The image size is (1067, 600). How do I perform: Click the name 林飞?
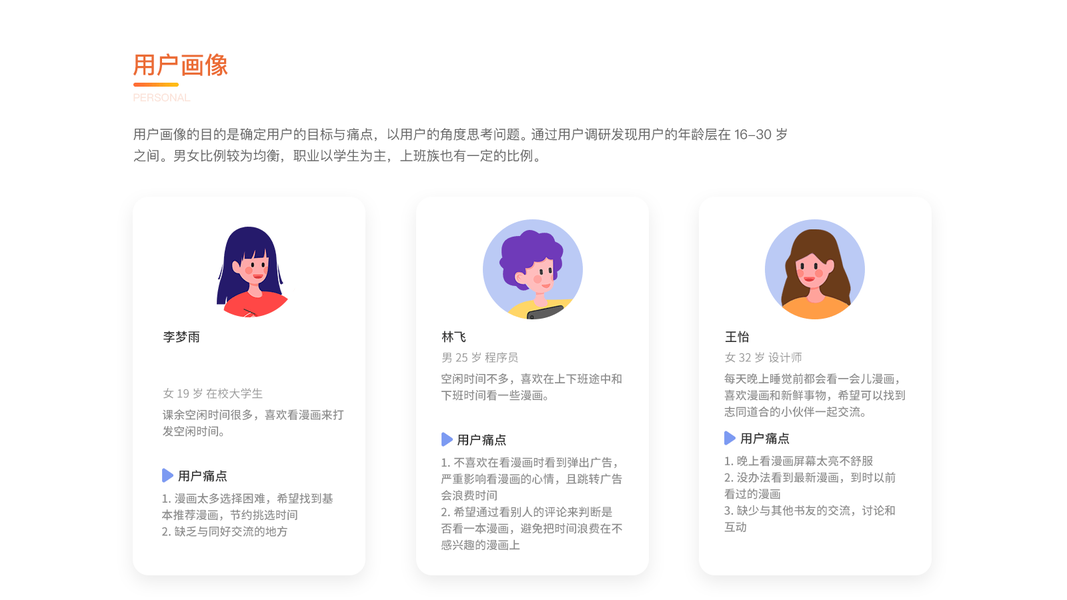(454, 337)
